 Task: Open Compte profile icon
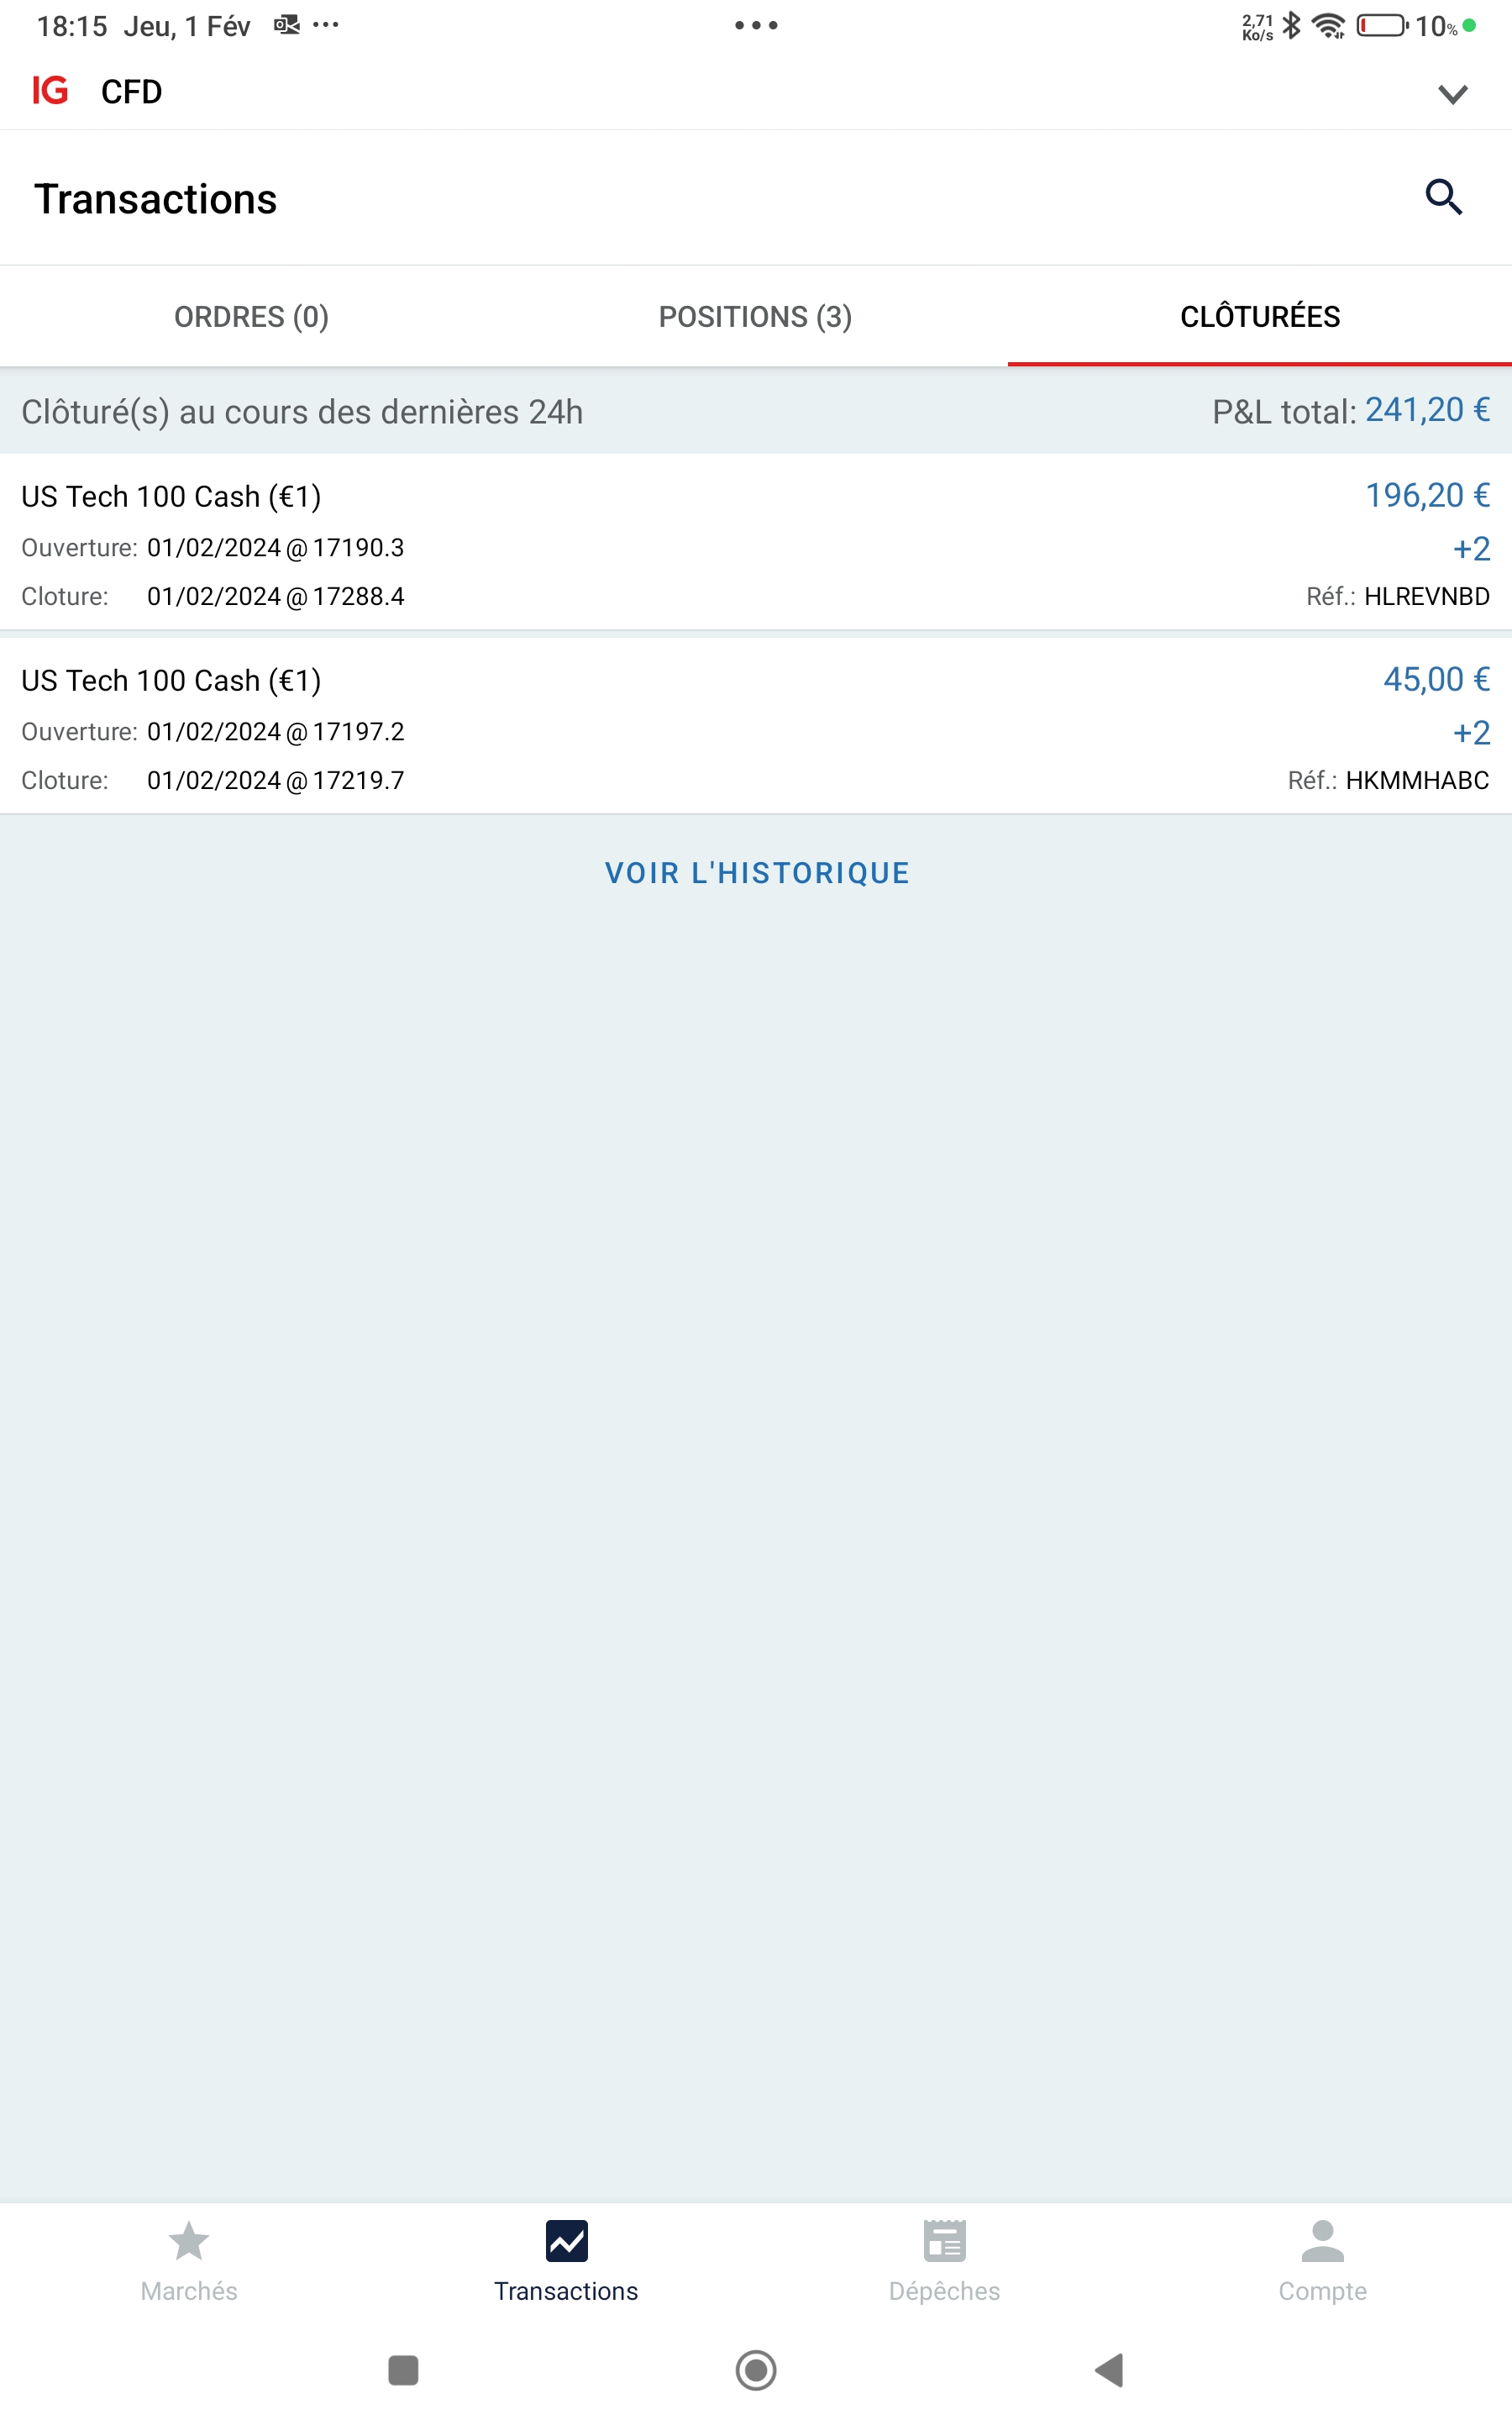click(x=1322, y=2241)
